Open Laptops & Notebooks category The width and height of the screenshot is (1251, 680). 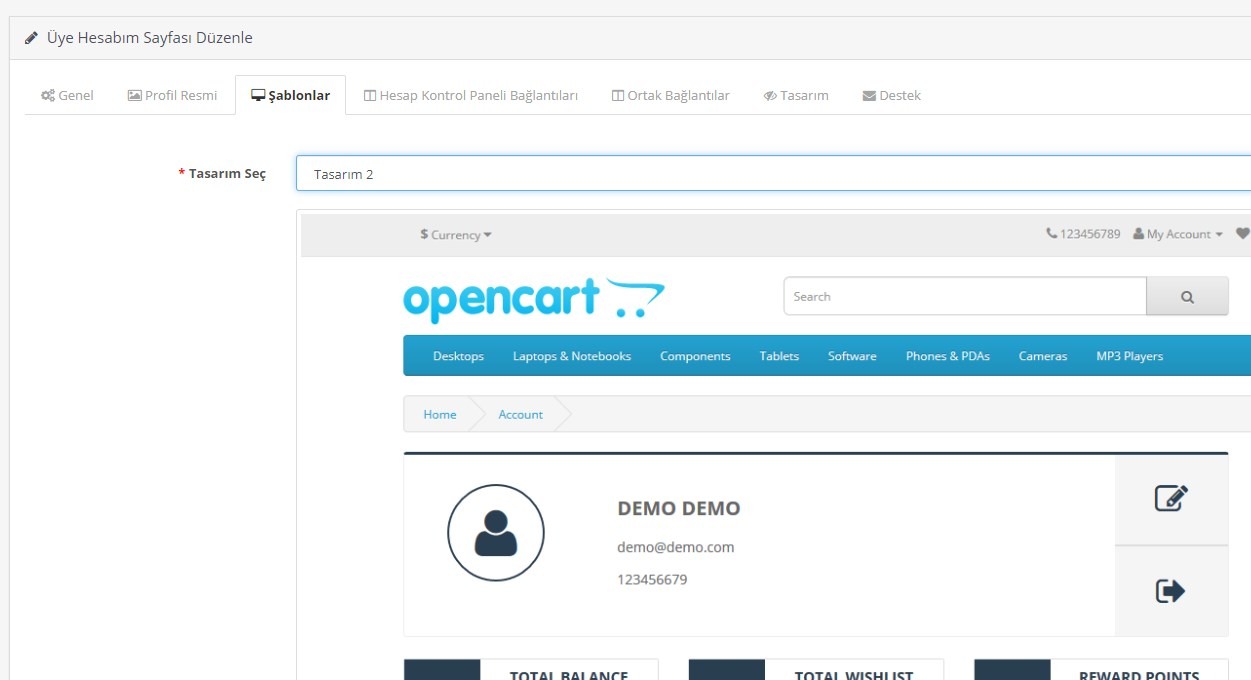click(x=572, y=356)
